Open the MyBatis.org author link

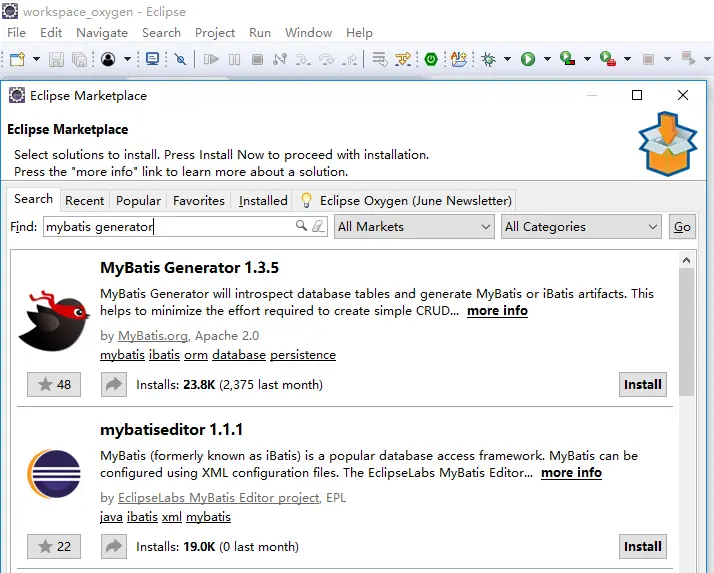tap(153, 336)
